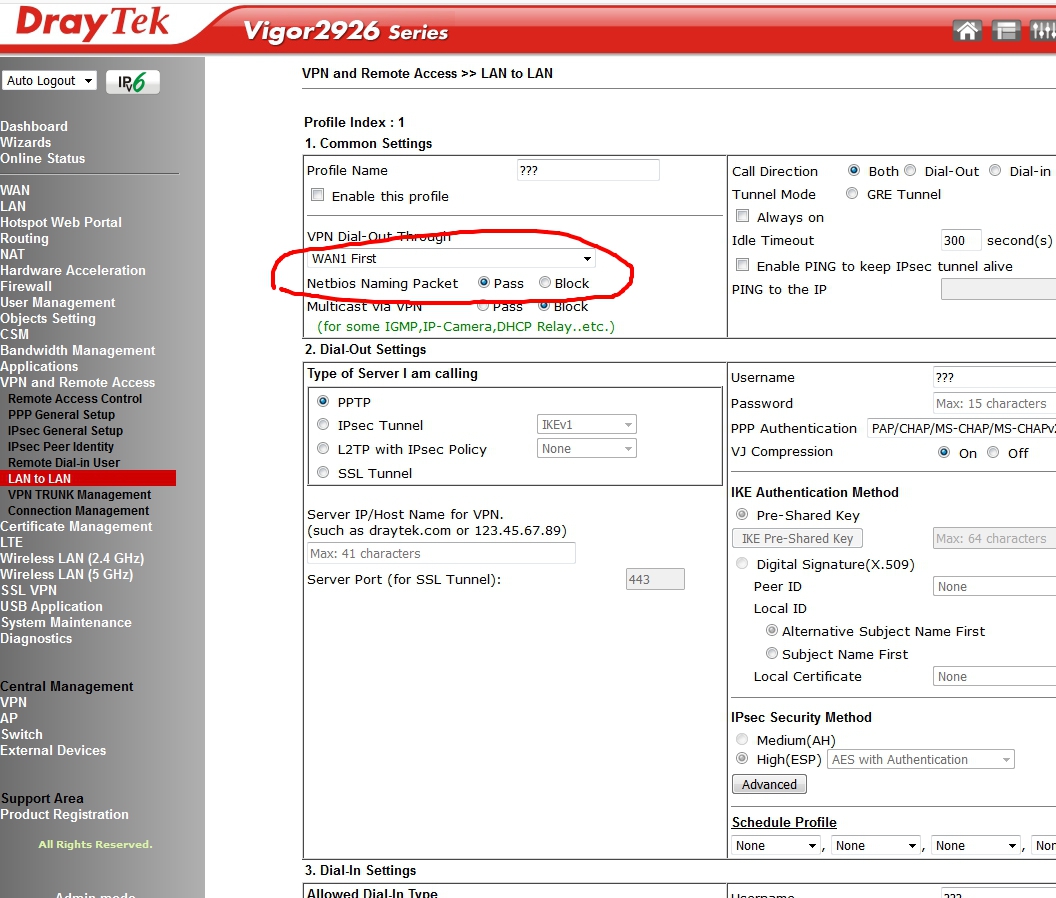The image size is (1056, 898).
Task: Select IPsec Tunnel server type
Action: 323,425
